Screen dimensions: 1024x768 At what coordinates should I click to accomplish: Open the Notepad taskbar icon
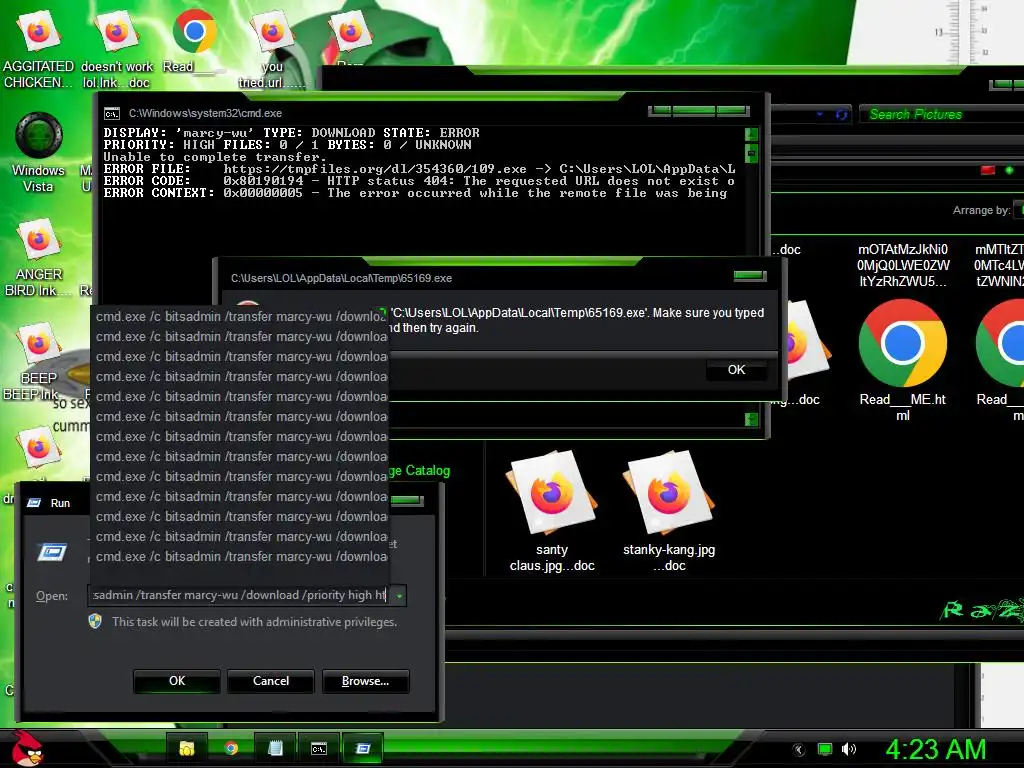[x=275, y=748]
